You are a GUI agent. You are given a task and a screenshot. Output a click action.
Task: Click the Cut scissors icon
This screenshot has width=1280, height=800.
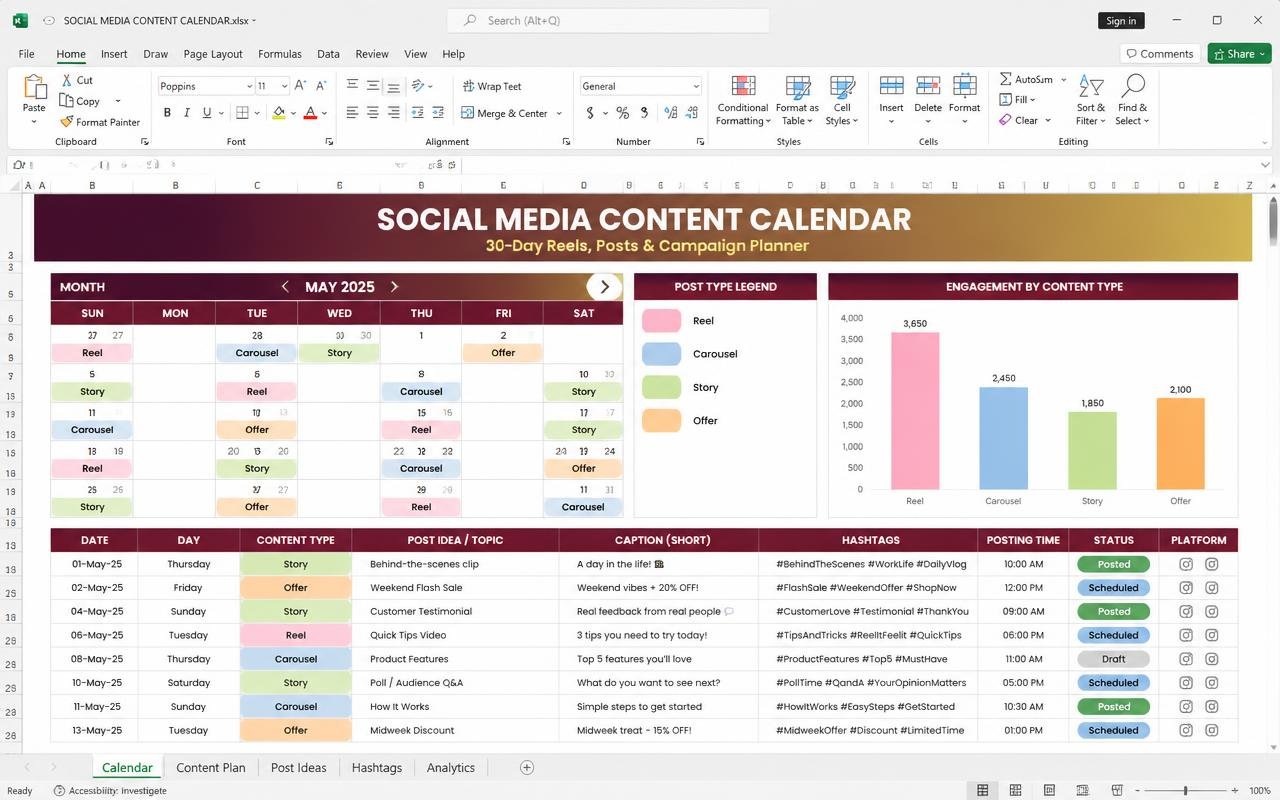[x=67, y=80]
